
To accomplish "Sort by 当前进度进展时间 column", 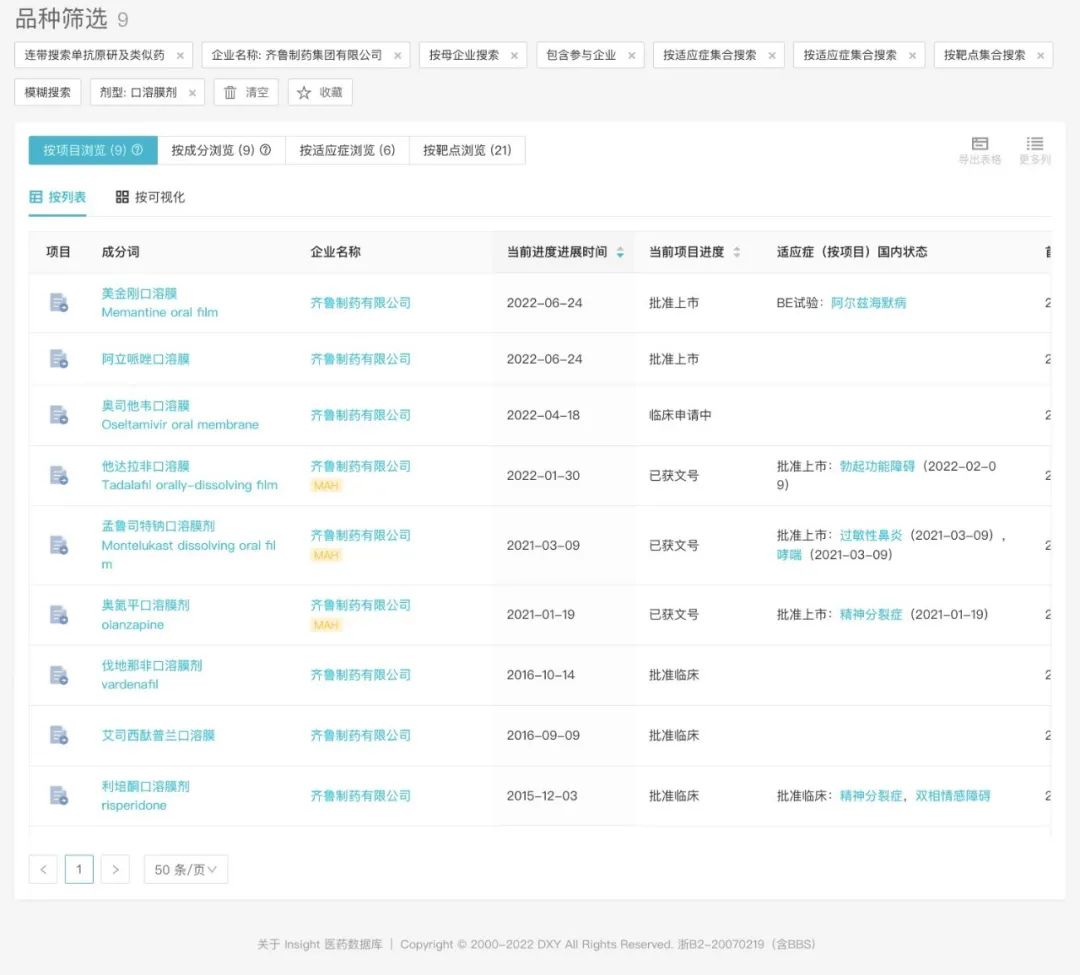I will [620, 253].
